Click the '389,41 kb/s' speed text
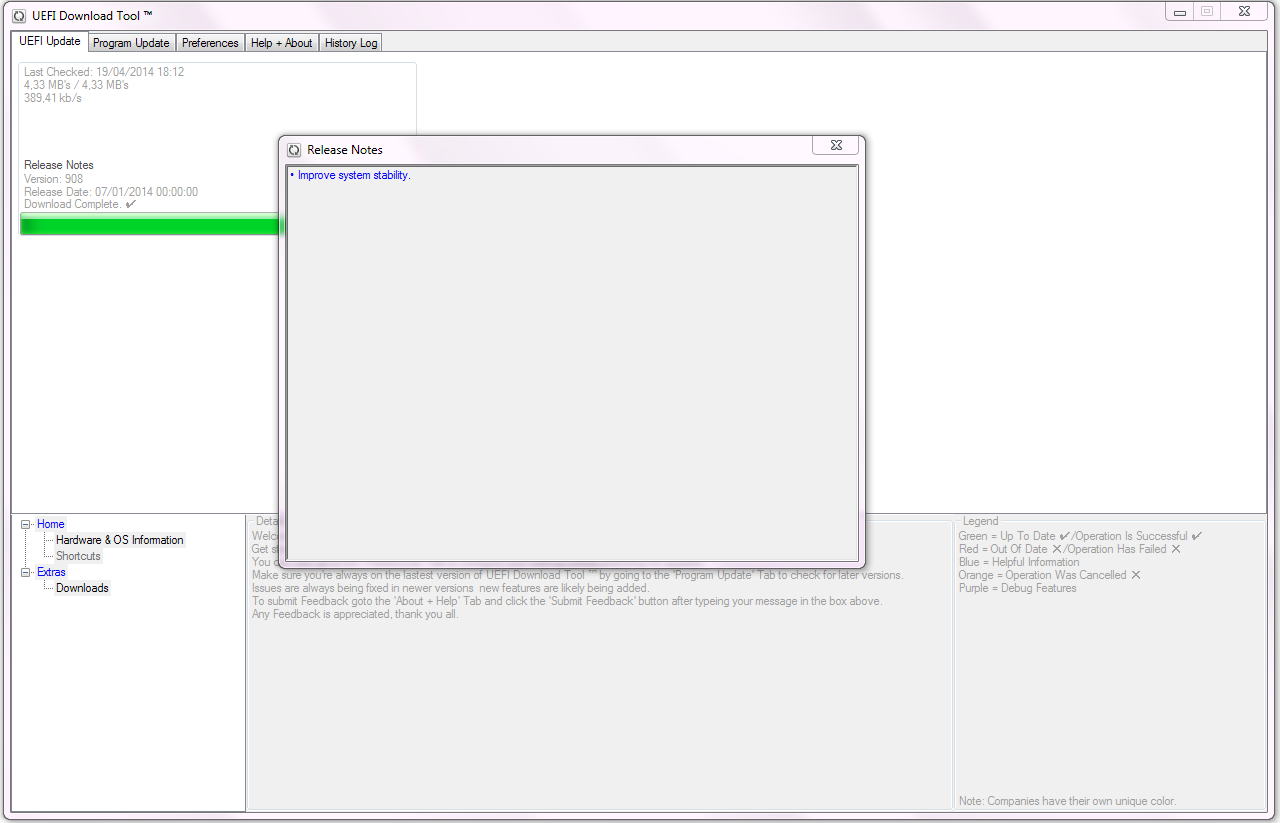1280x823 pixels. 53,98
